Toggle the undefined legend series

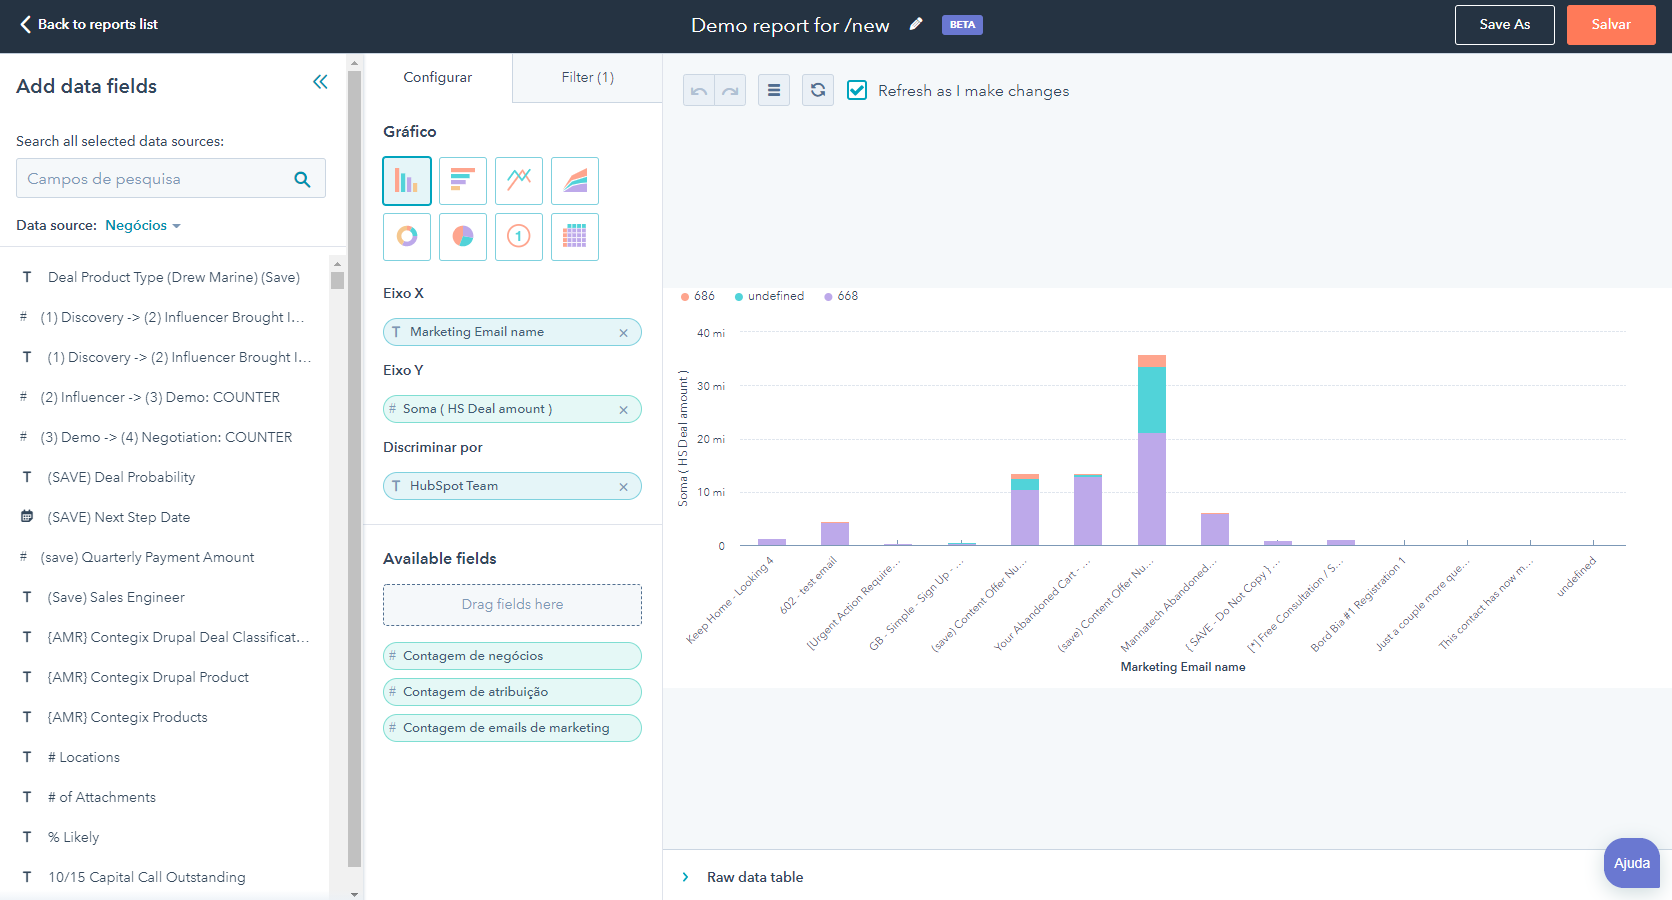pyautogui.click(x=769, y=296)
